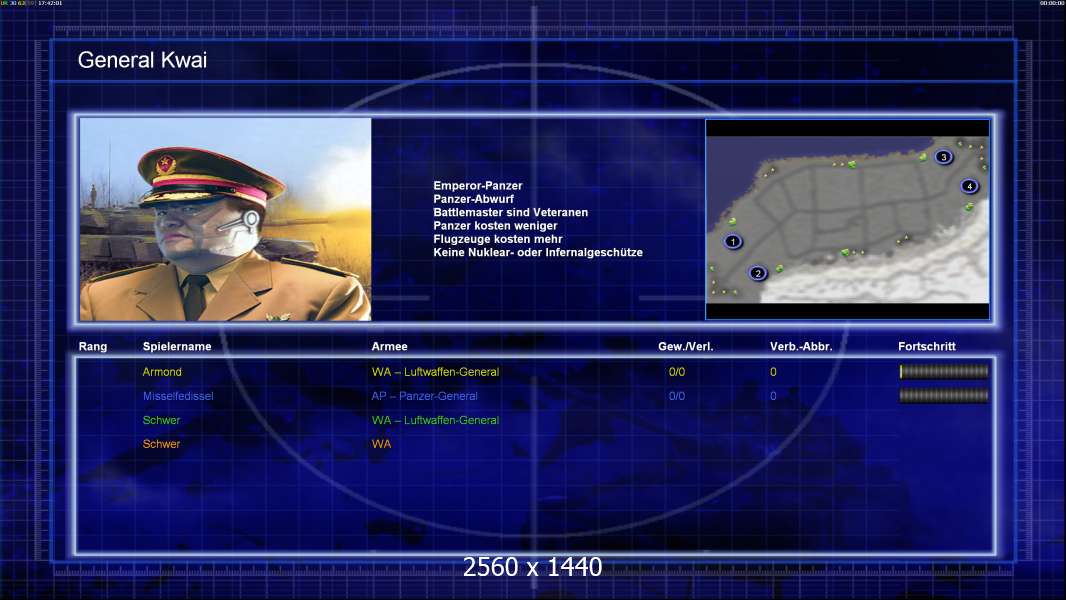The height and width of the screenshot is (600, 1066).
Task: Click the 'General Kwai' title text
Action: point(142,60)
